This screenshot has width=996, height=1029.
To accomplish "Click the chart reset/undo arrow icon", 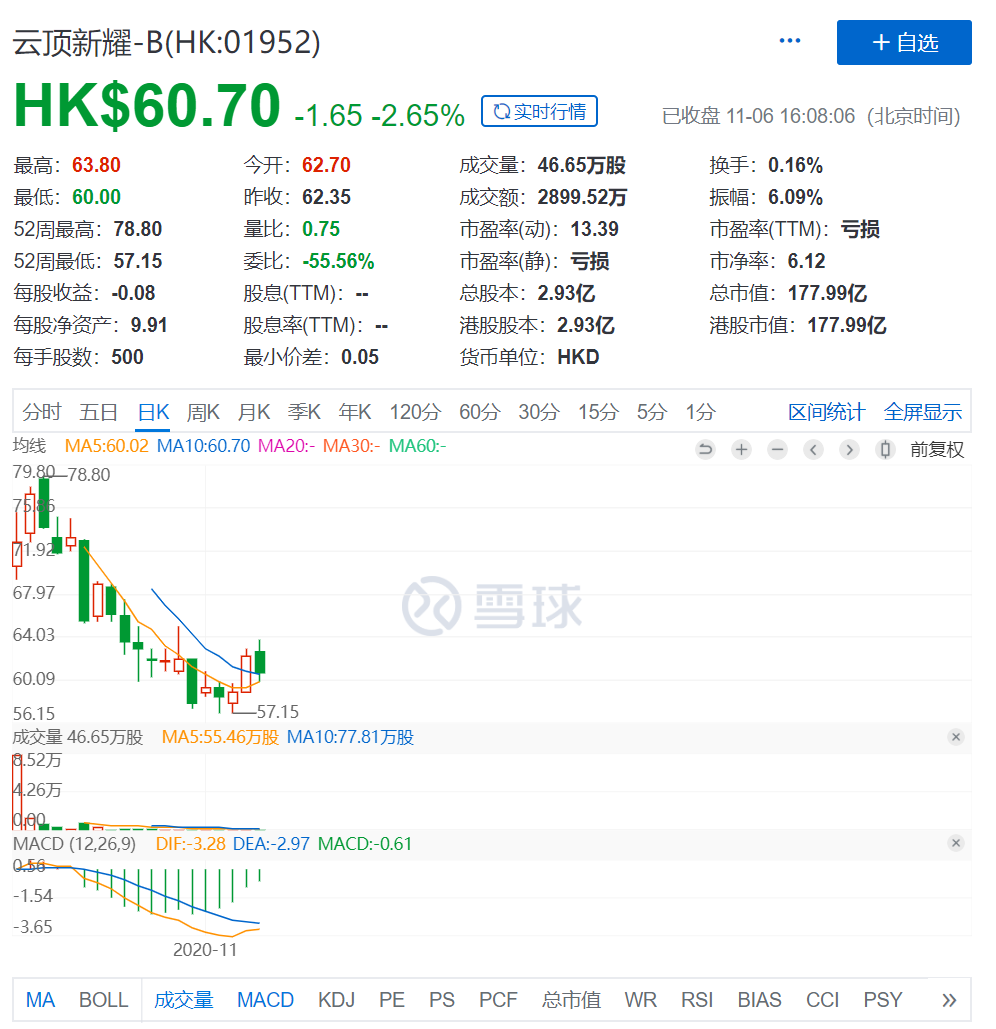I will click(x=705, y=450).
